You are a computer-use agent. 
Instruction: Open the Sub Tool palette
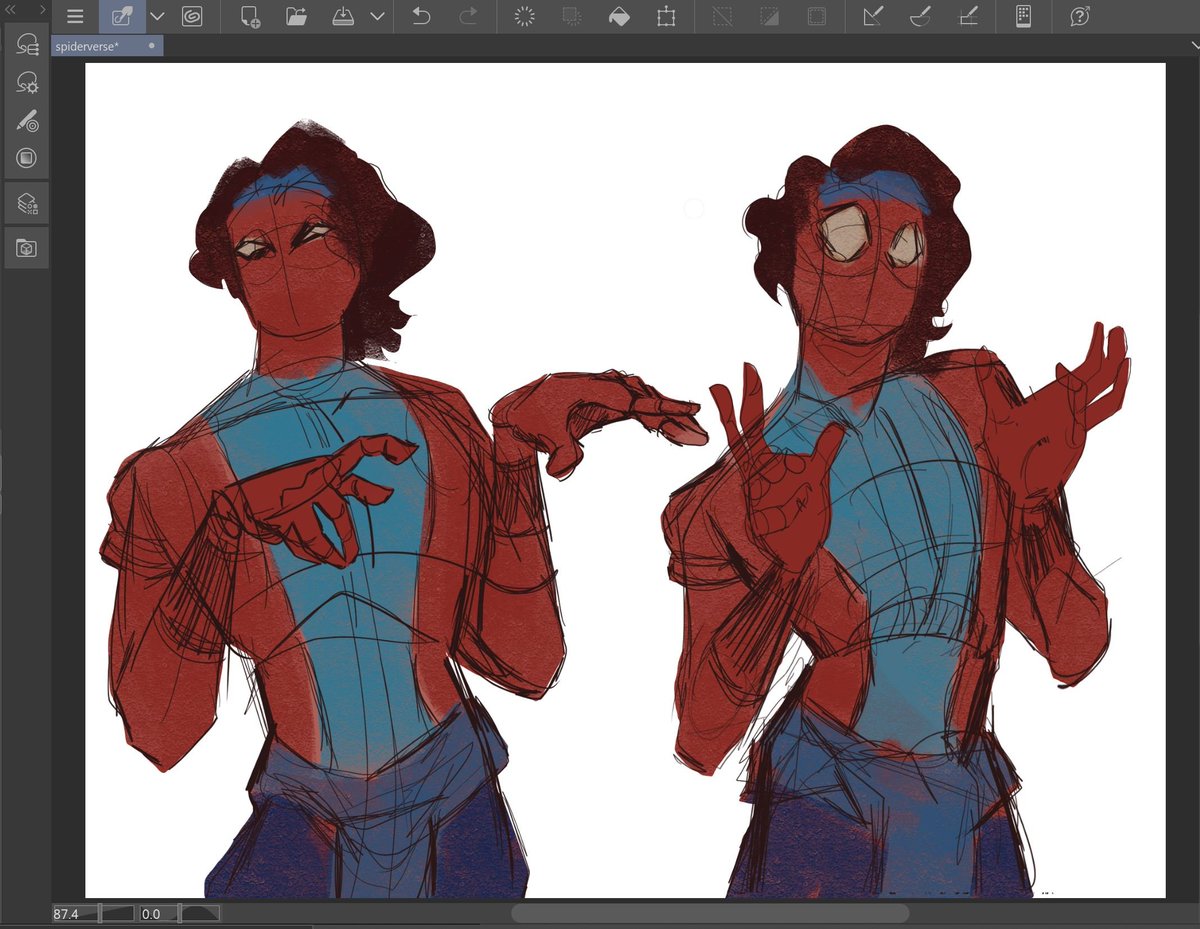click(x=27, y=43)
